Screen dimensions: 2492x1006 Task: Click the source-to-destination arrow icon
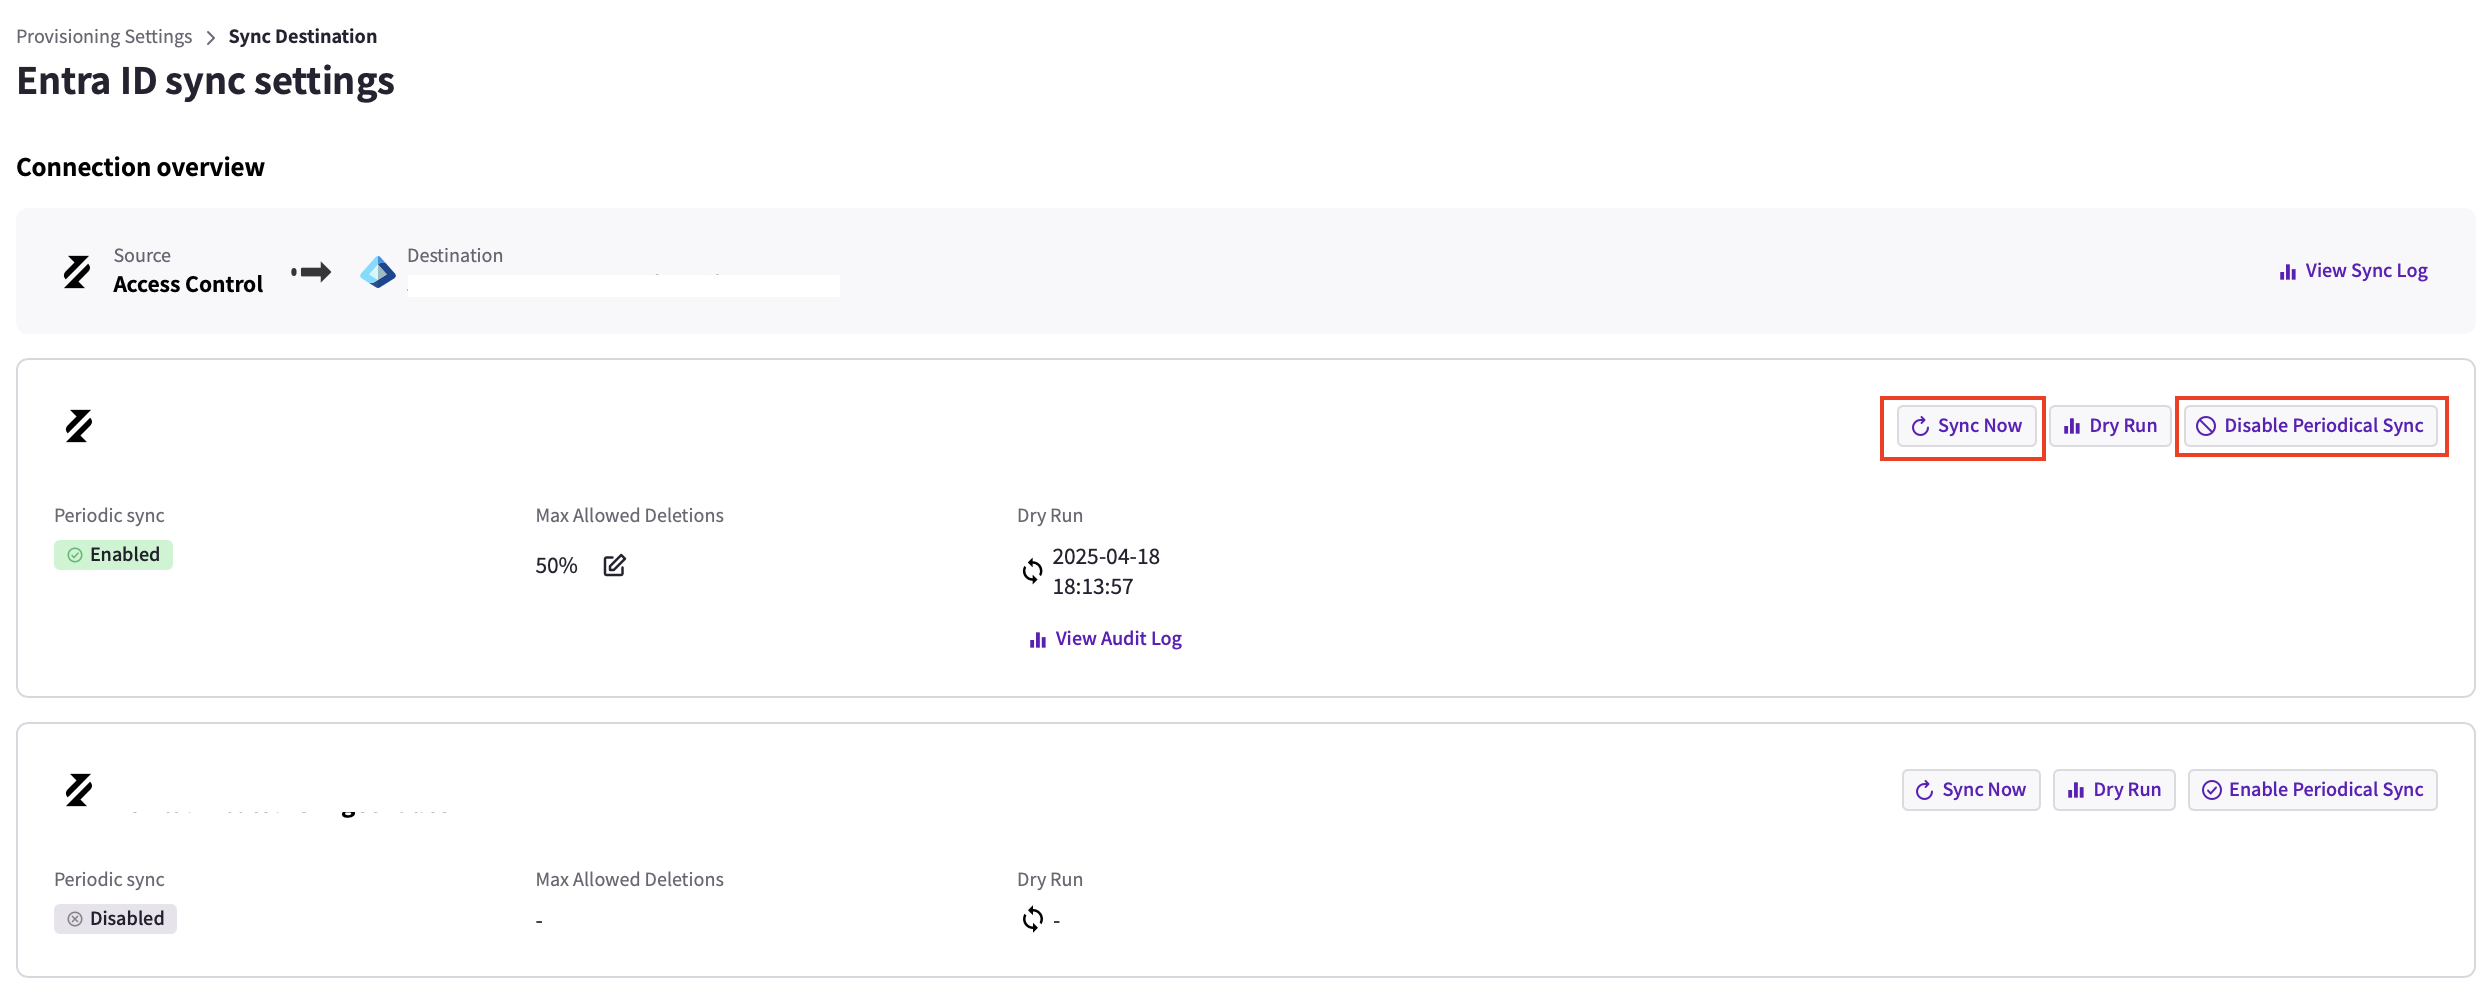click(311, 272)
